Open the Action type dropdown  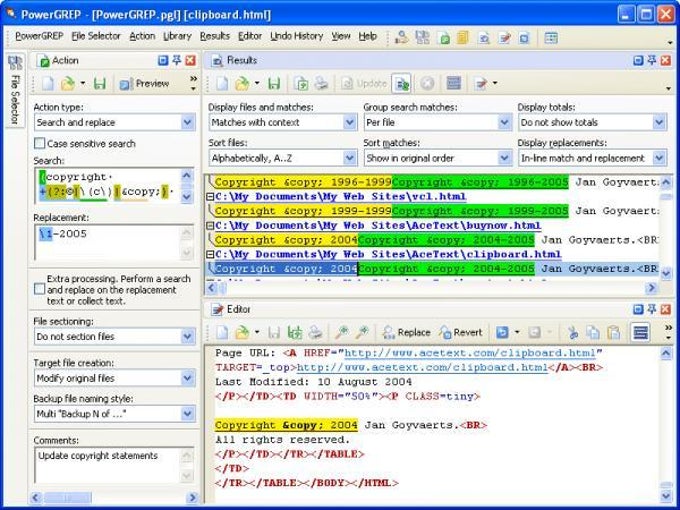click(x=188, y=122)
